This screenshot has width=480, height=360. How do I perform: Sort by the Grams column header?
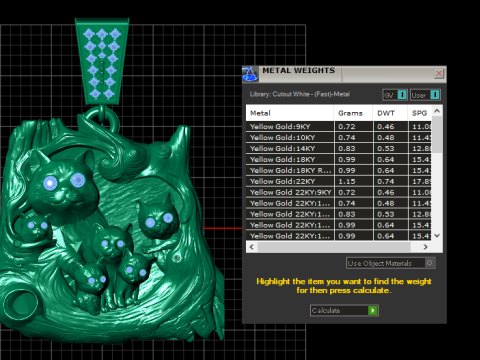click(353, 113)
